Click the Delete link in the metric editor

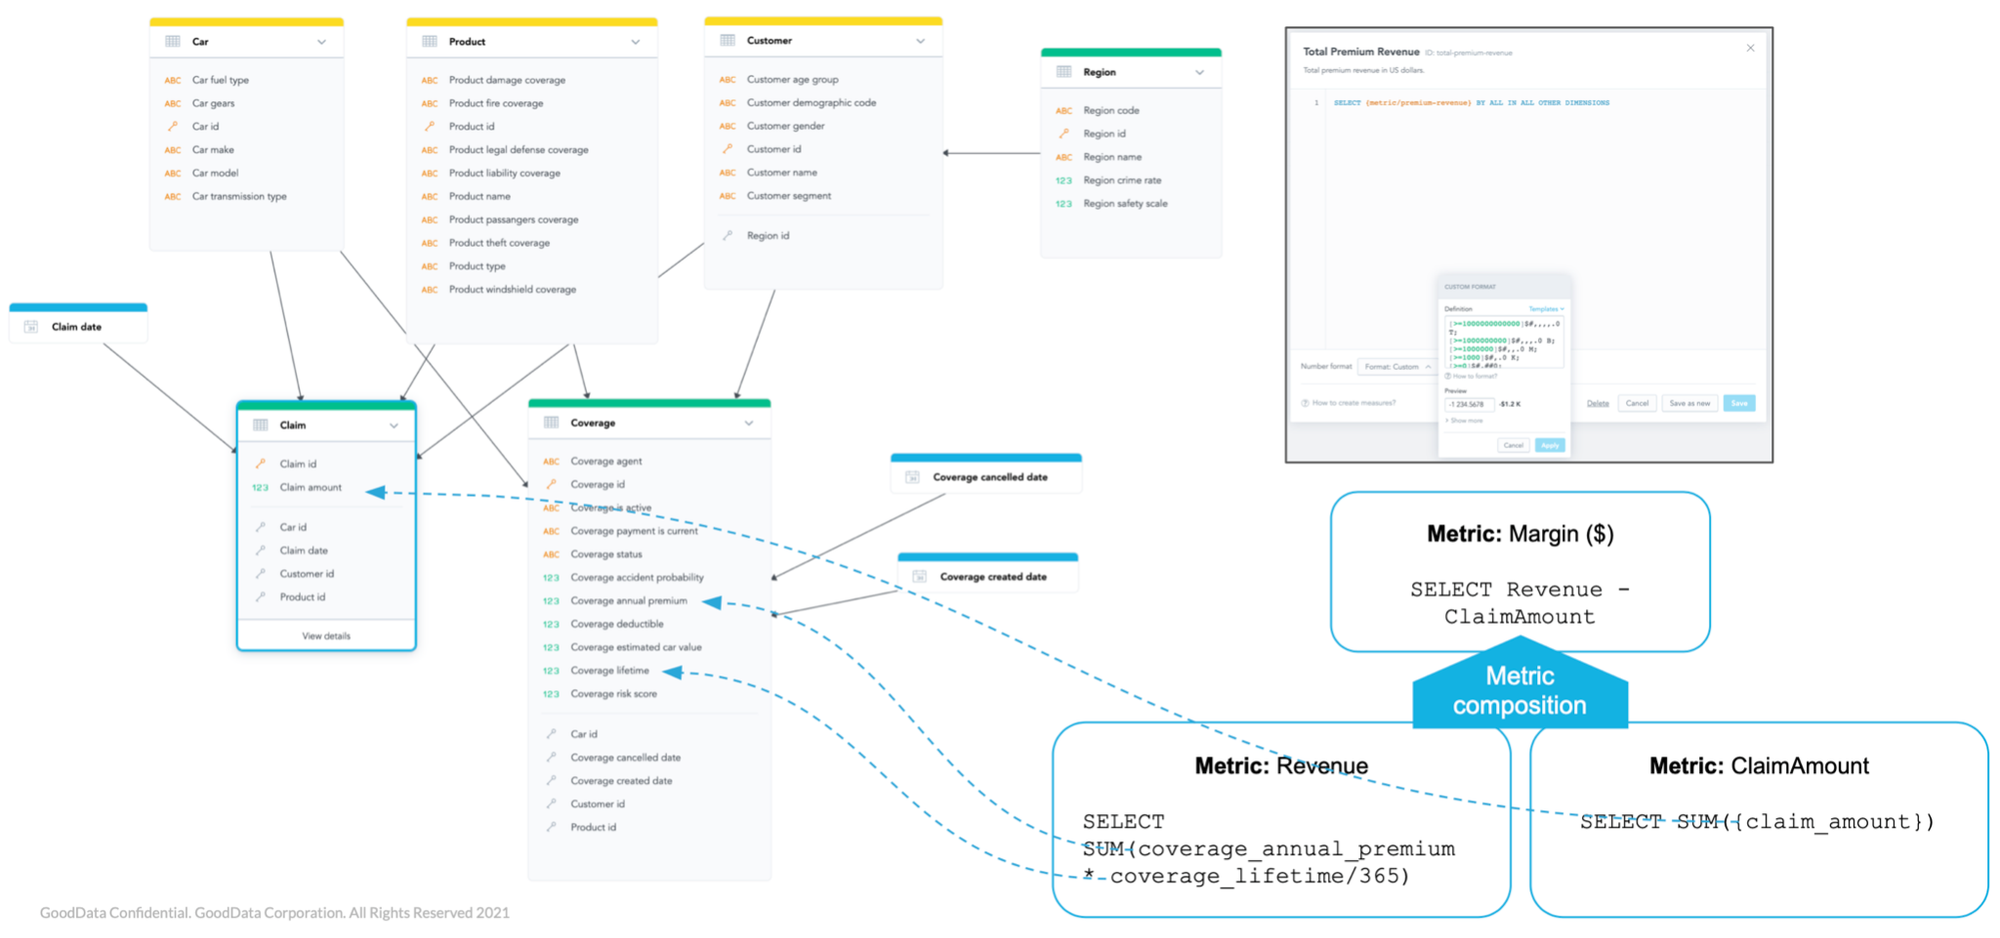point(1598,402)
